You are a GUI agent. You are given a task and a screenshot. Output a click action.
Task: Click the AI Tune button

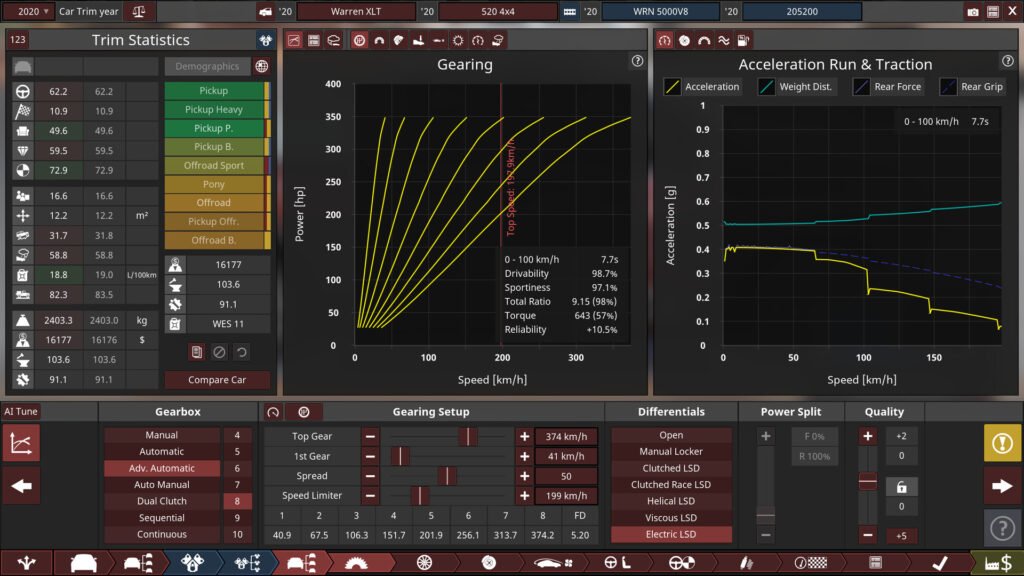pyautogui.click(x=20, y=411)
